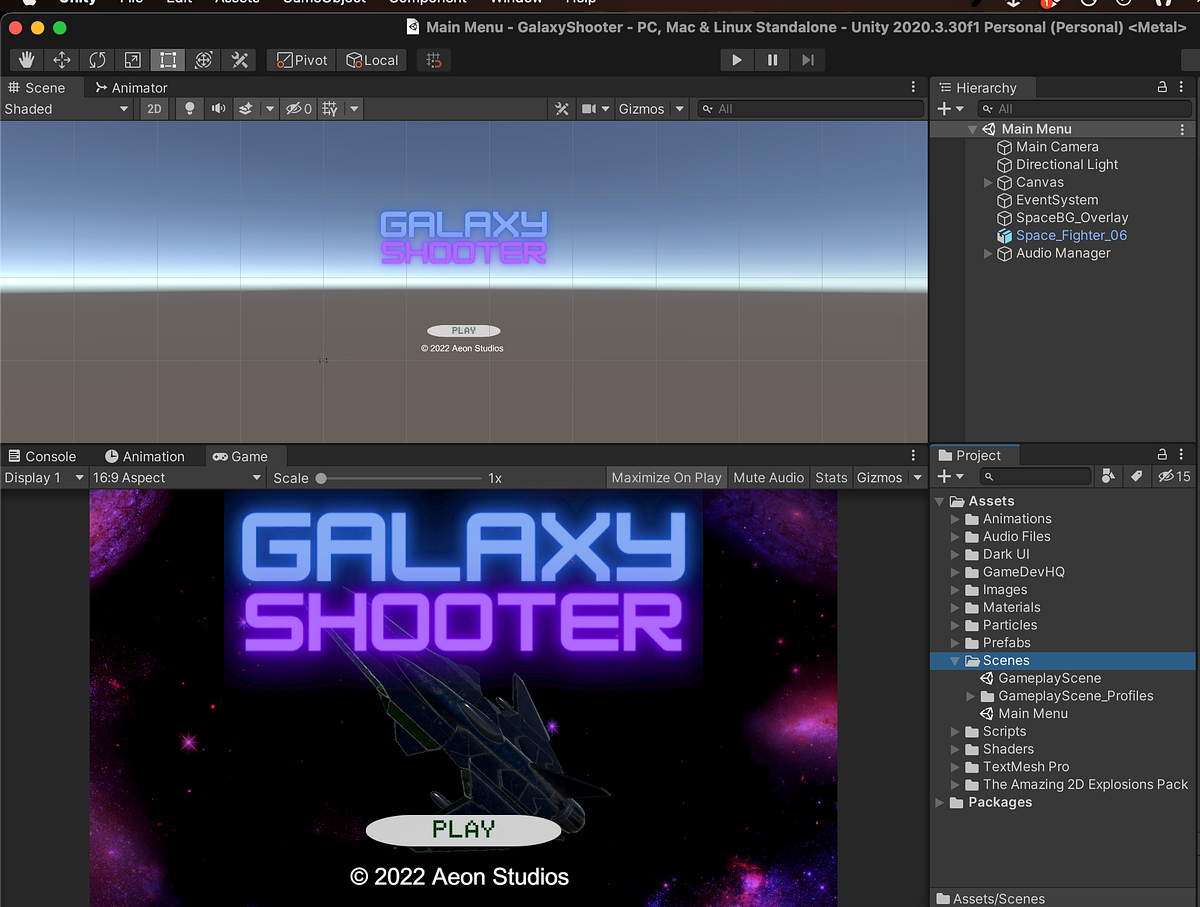Select the Scale tool
This screenshot has width=1200, height=907.
click(132, 60)
